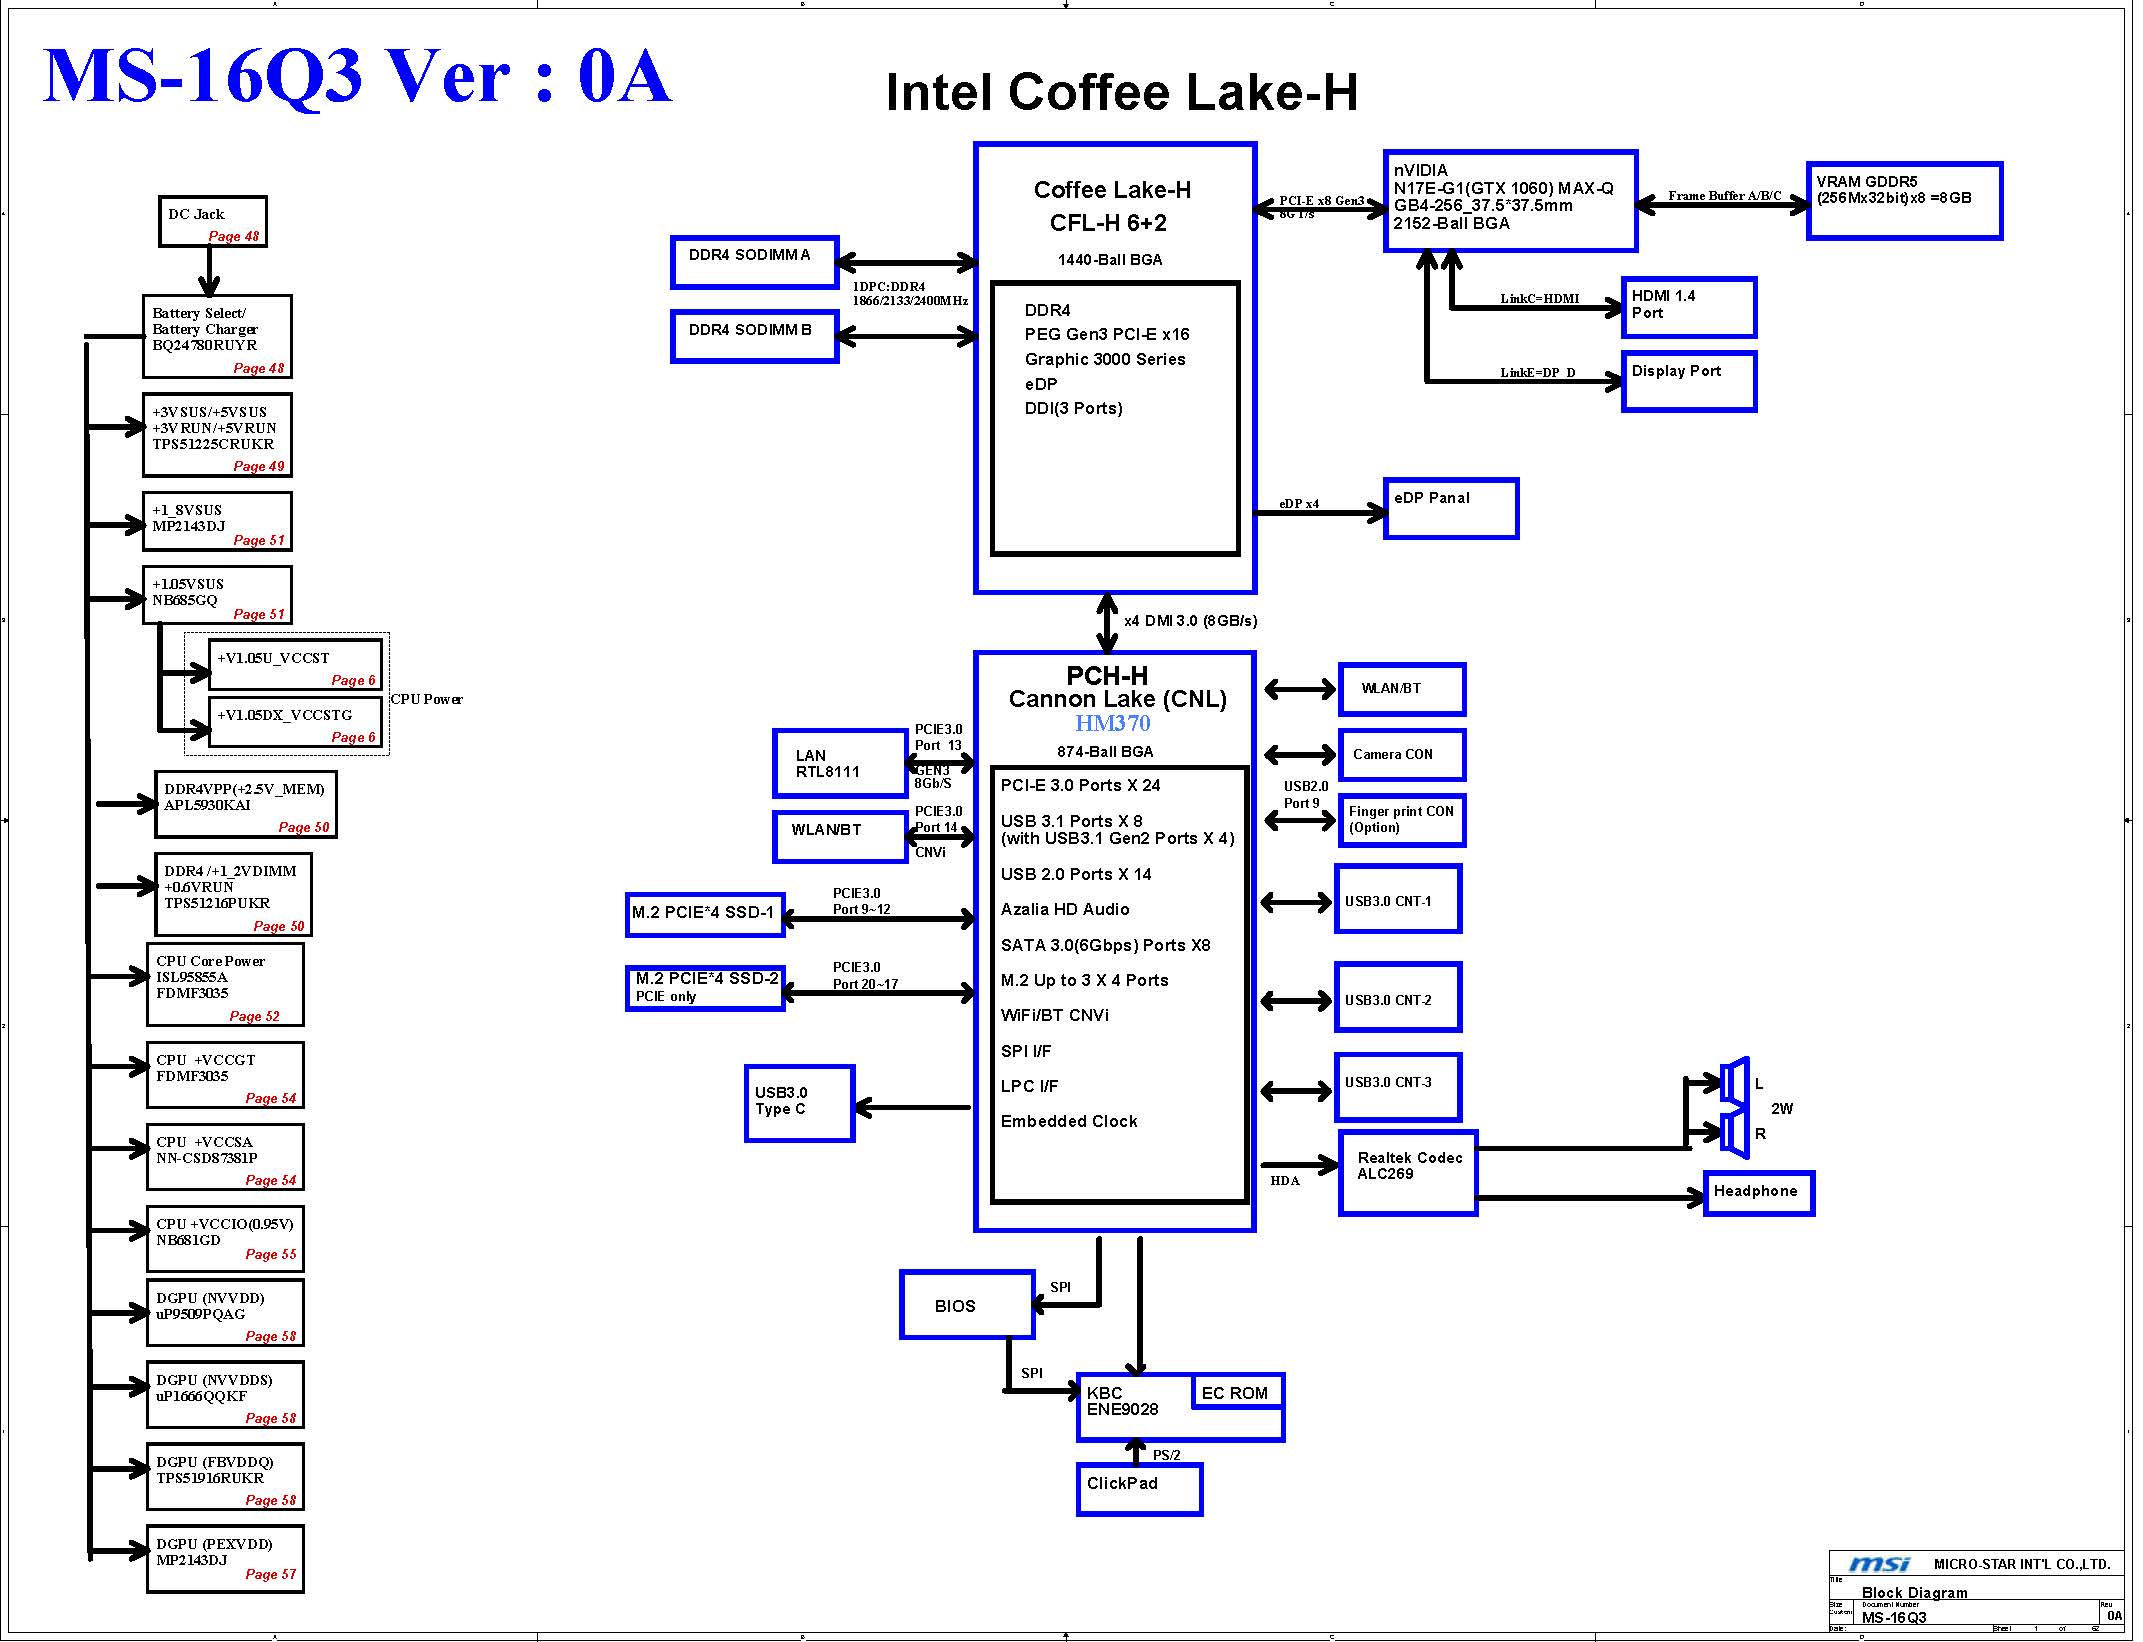Viewport: 2143px width, 1642px height.
Task: Select "Azalia HD Audio" in PCH list
Action: (x=1065, y=909)
